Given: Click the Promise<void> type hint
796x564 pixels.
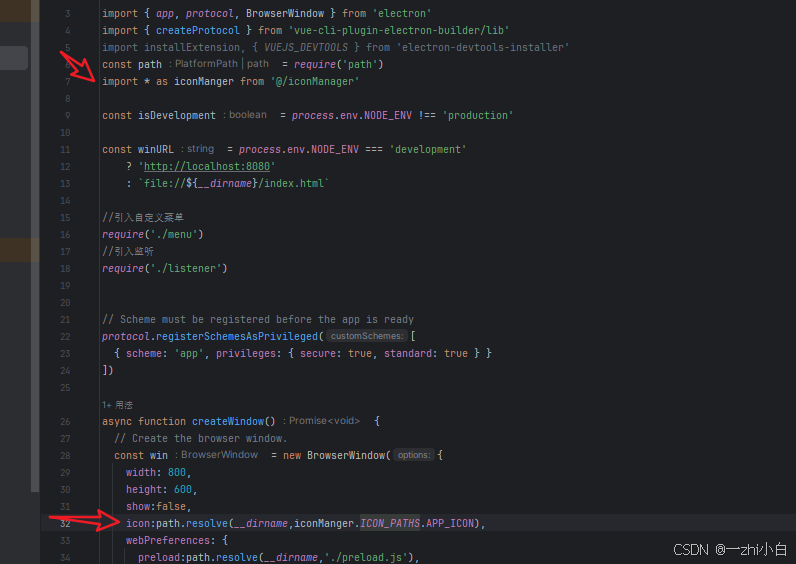Looking at the screenshot, I should click(x=324, y=421).
